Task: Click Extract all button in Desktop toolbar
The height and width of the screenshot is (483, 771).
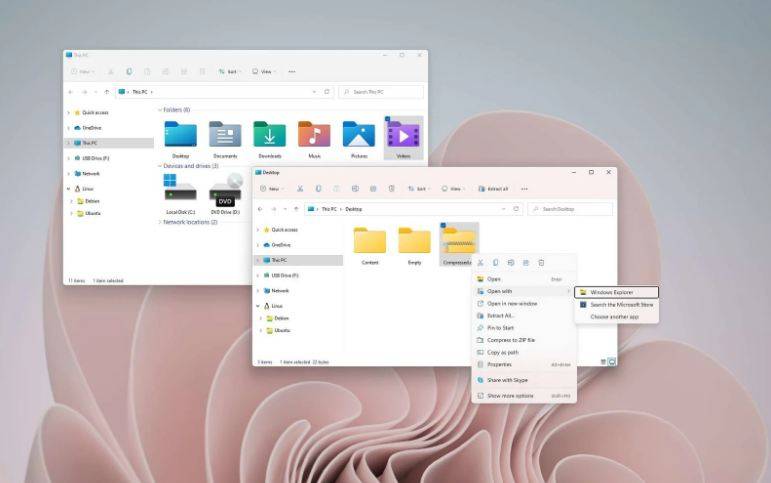Action: [x=493, y=189]
